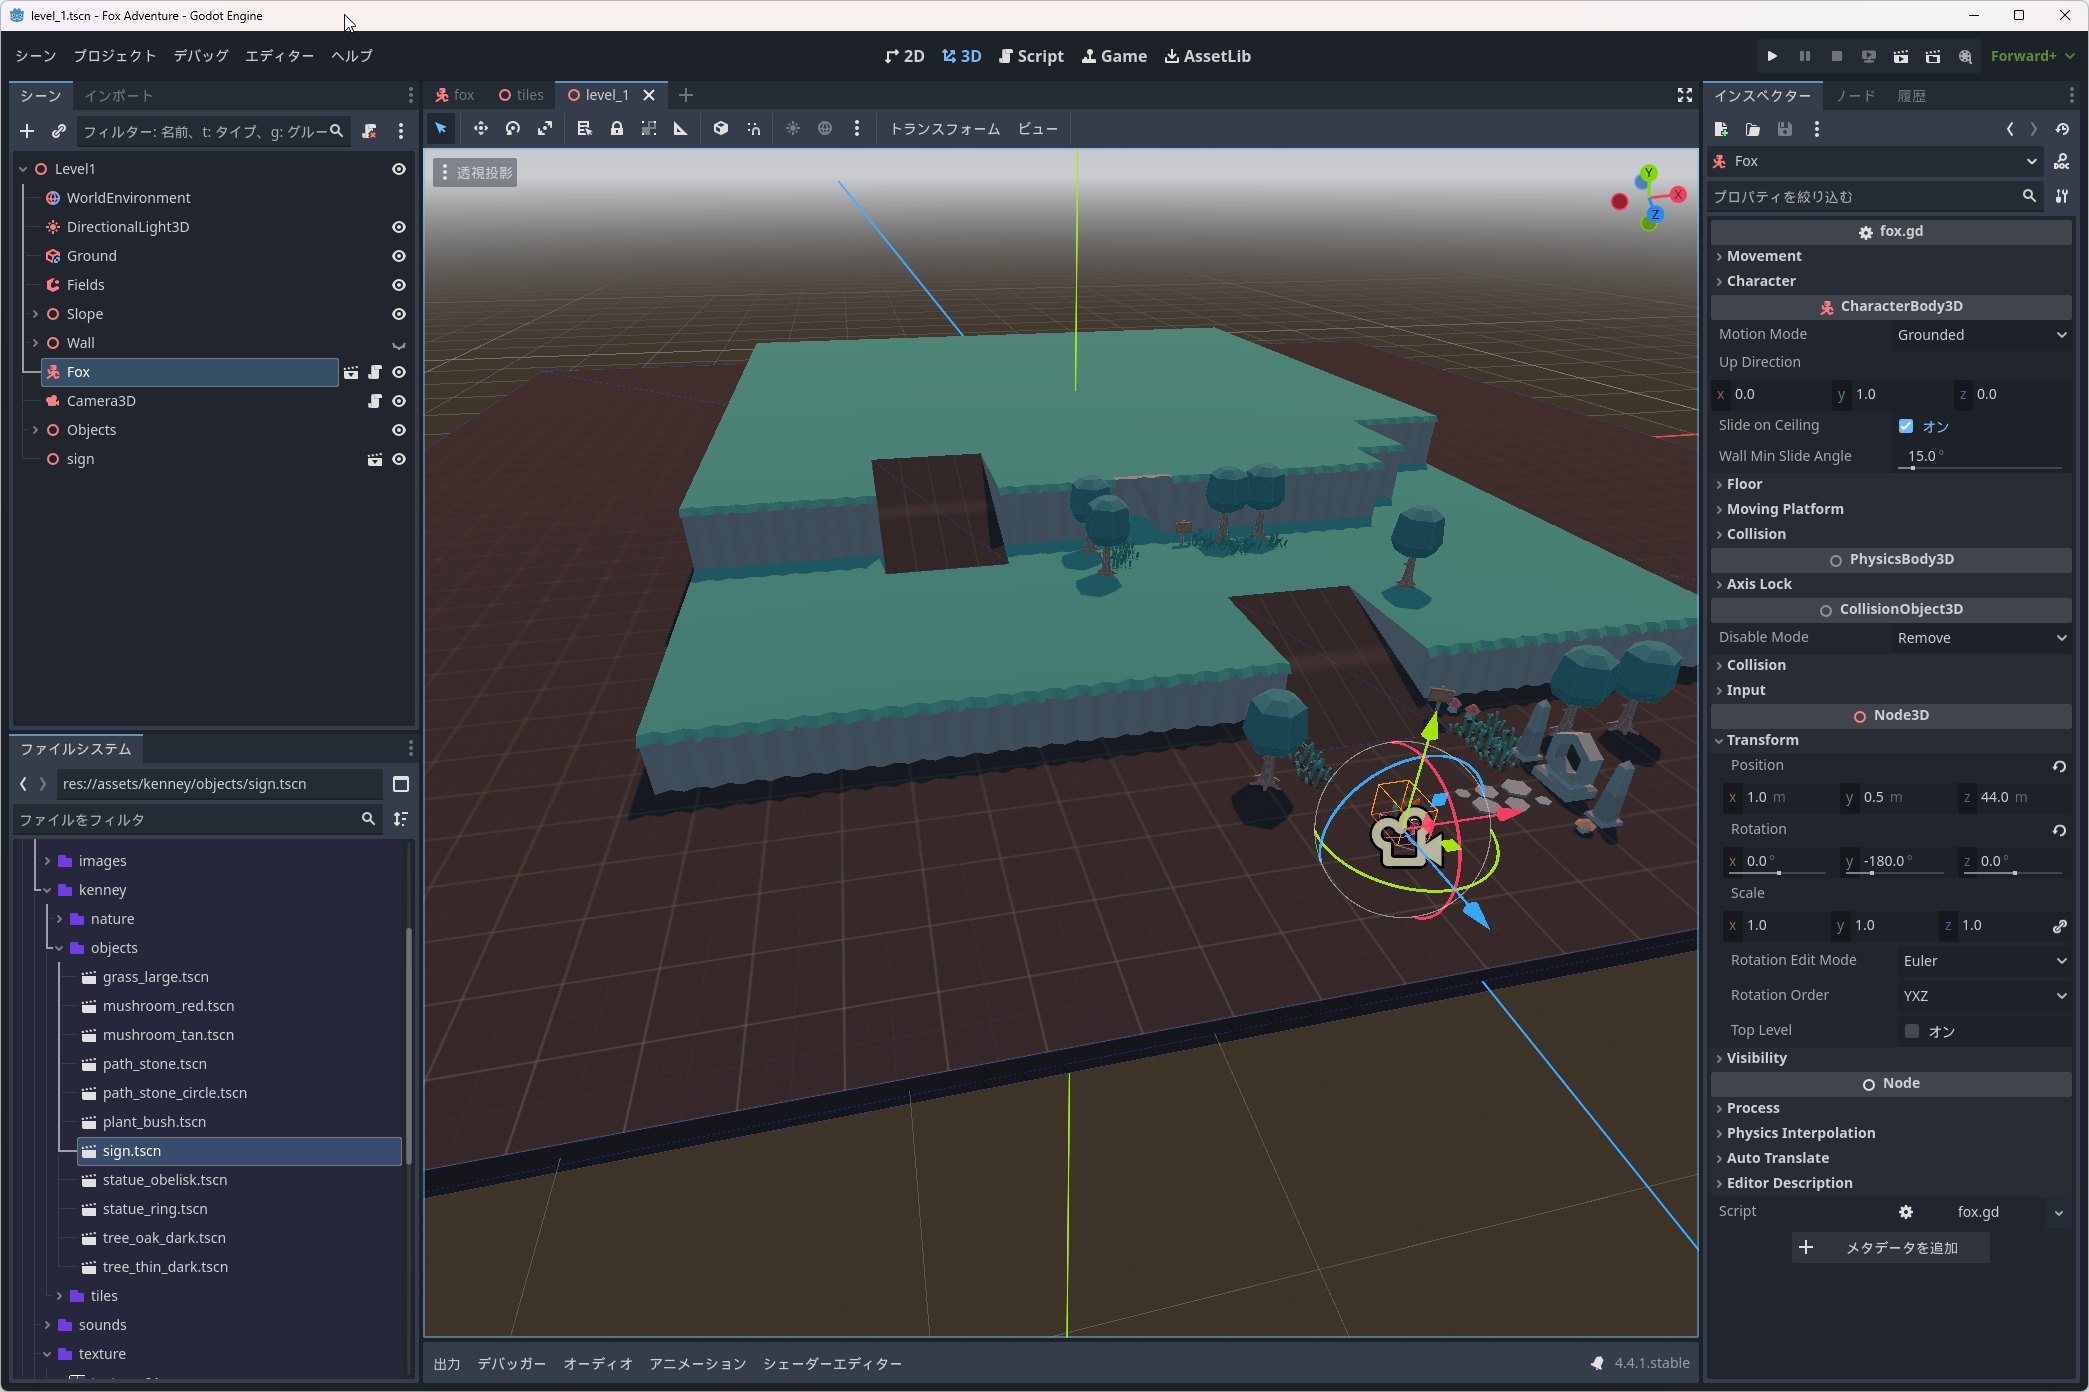The width and height of the screenshot is (2089, 1392).
Task: Select tree_oak_dark.tscn in the file list
Action: [164, 1238]
